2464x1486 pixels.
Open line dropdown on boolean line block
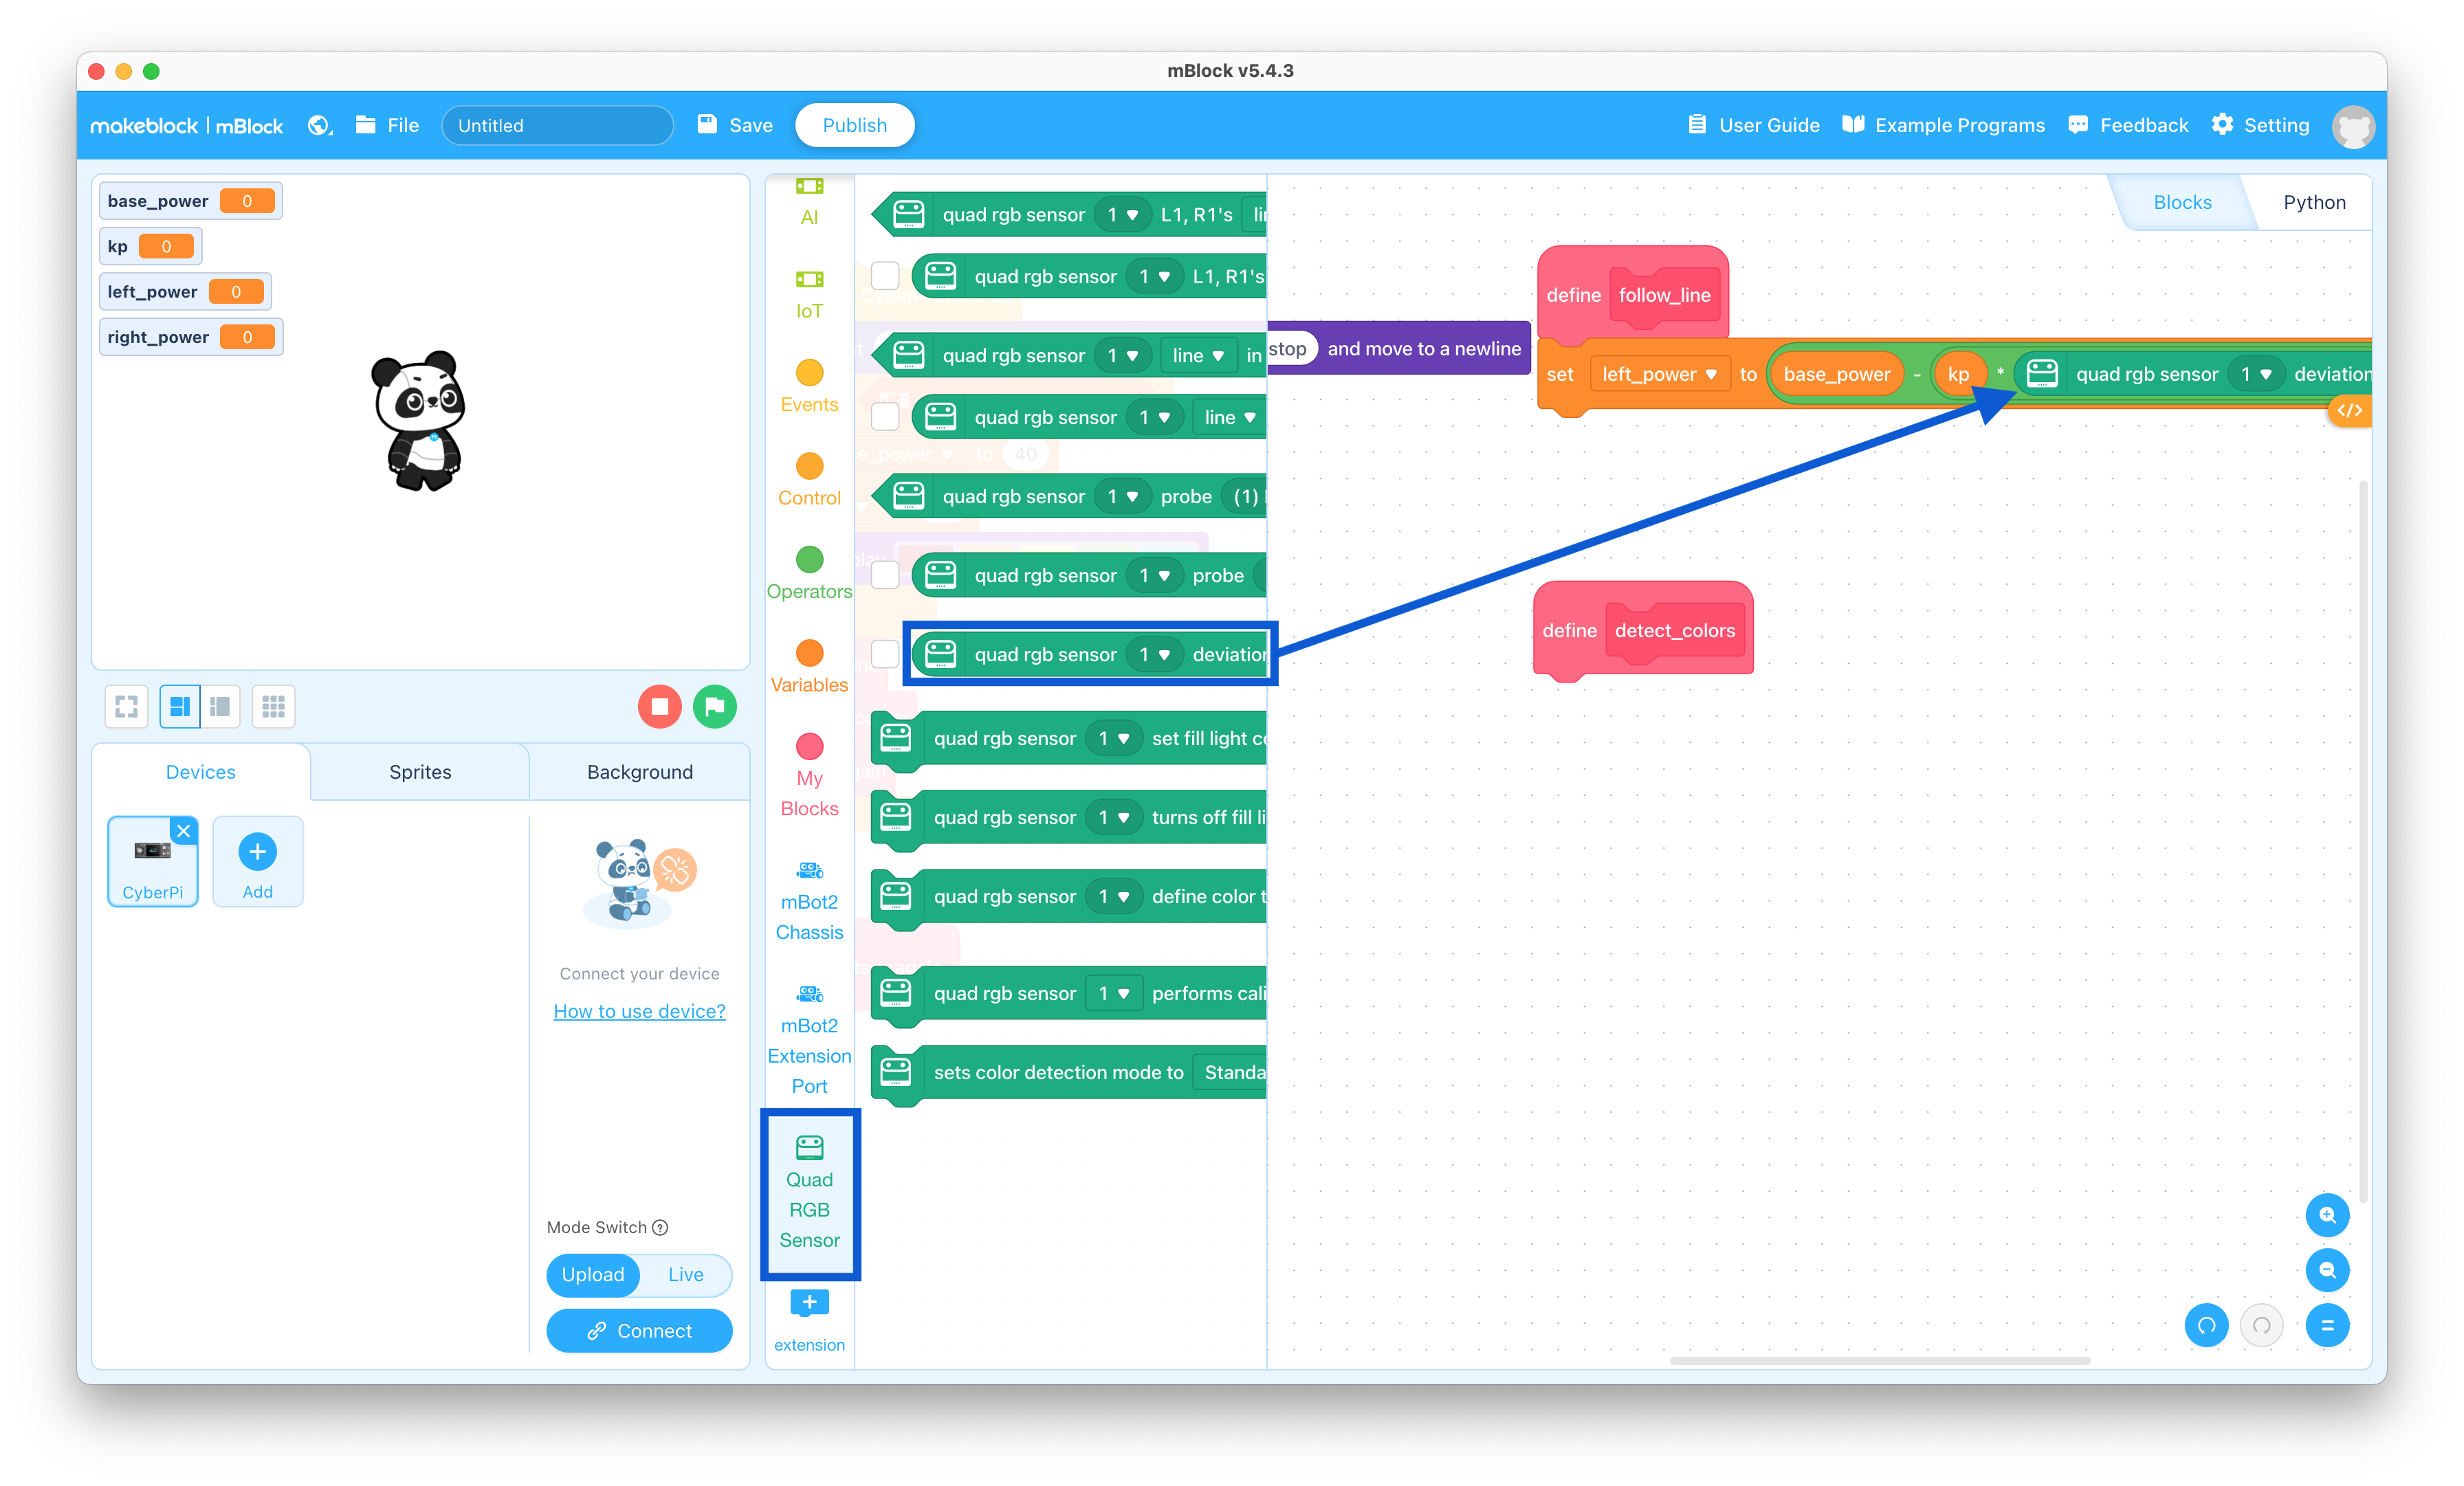1198,355
